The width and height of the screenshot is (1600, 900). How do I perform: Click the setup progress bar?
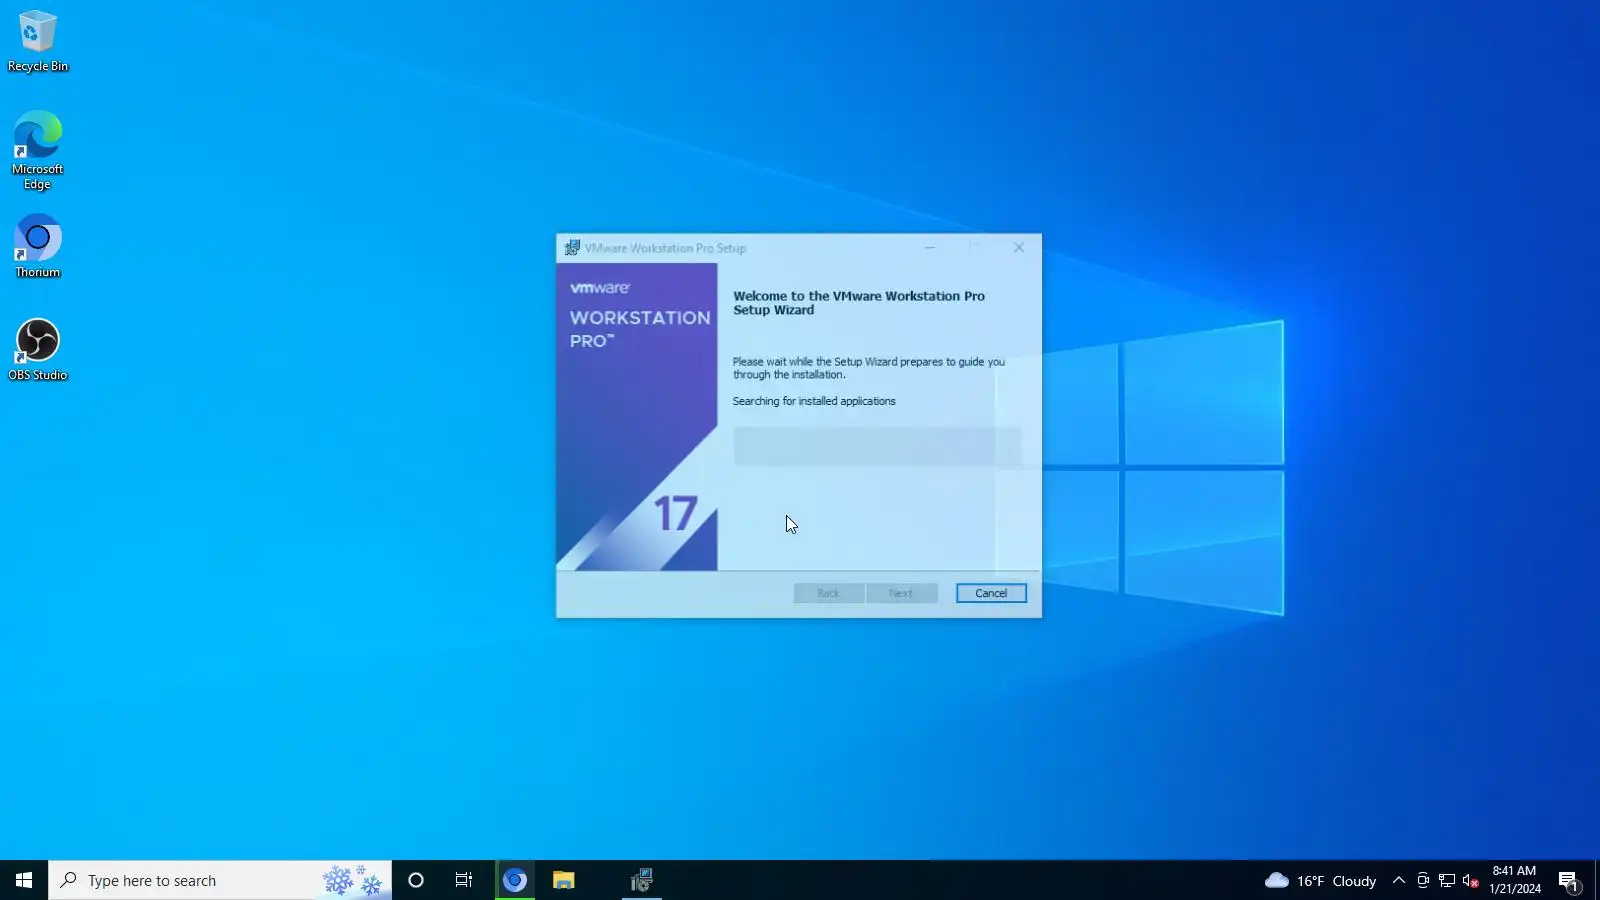pos(878,446)
